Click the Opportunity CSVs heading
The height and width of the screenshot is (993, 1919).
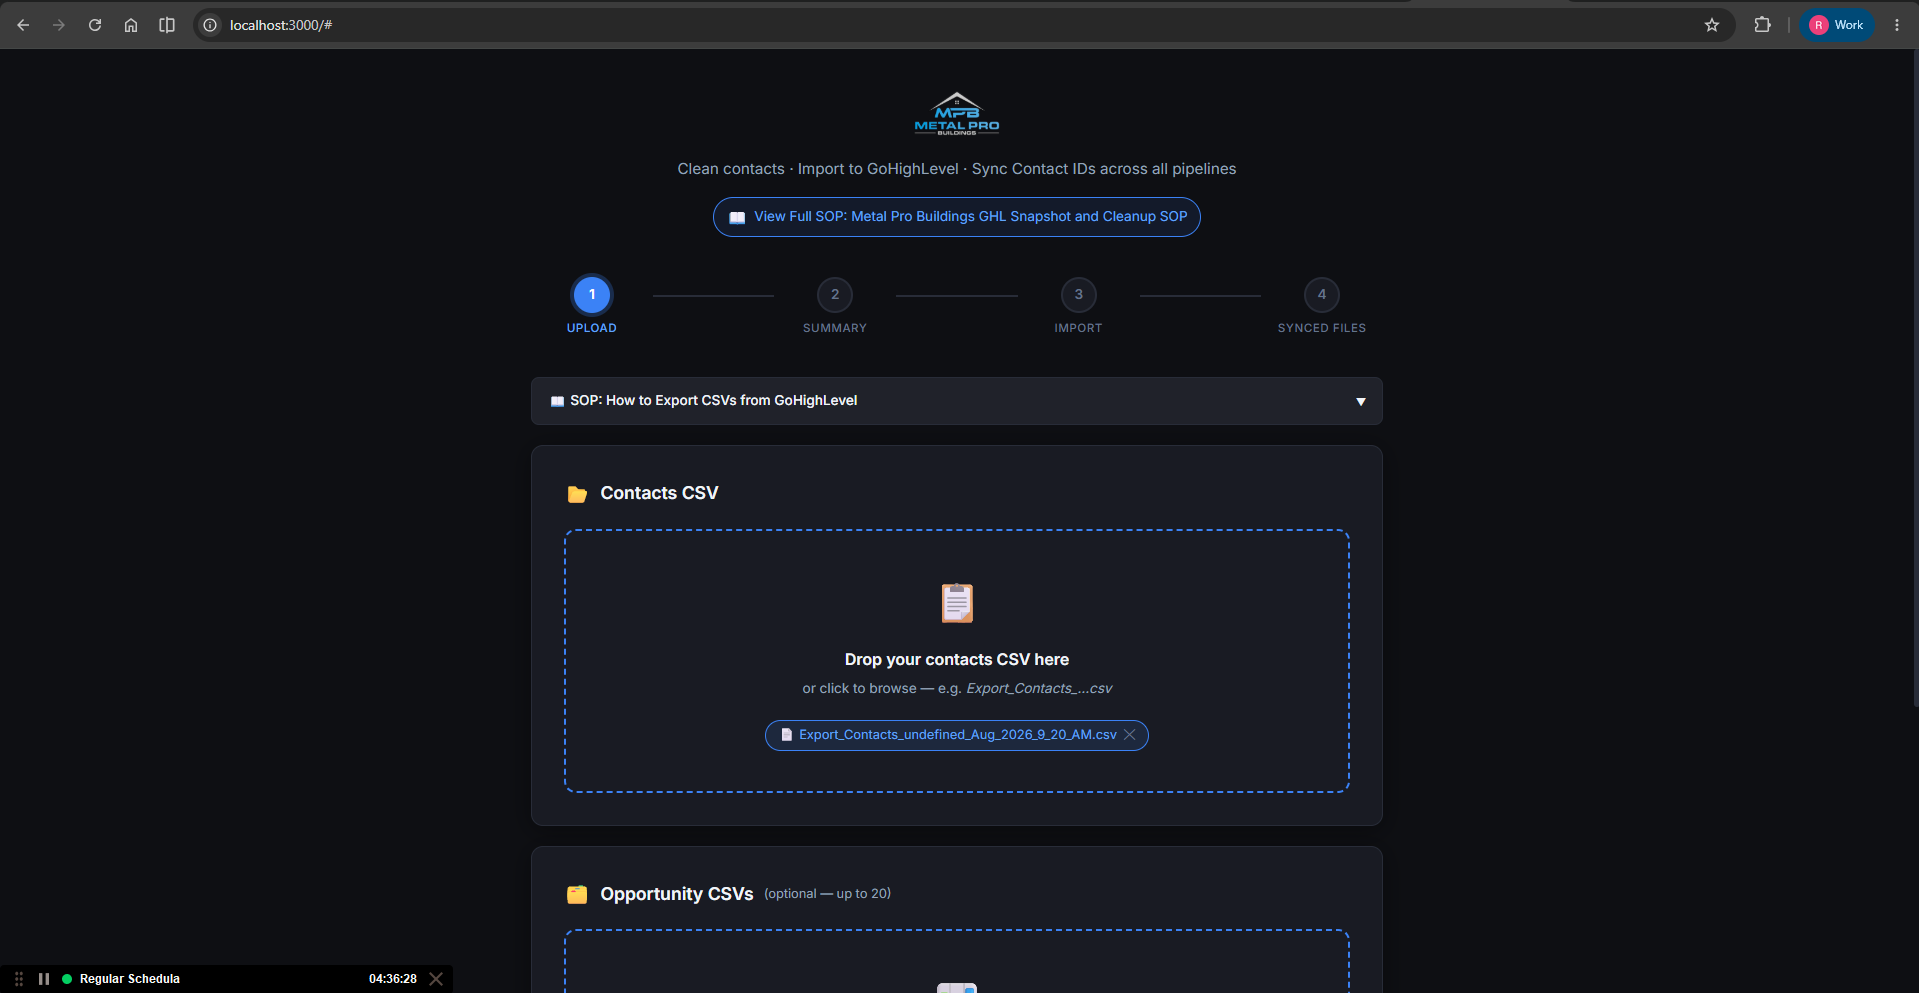(x=677, y=894)
